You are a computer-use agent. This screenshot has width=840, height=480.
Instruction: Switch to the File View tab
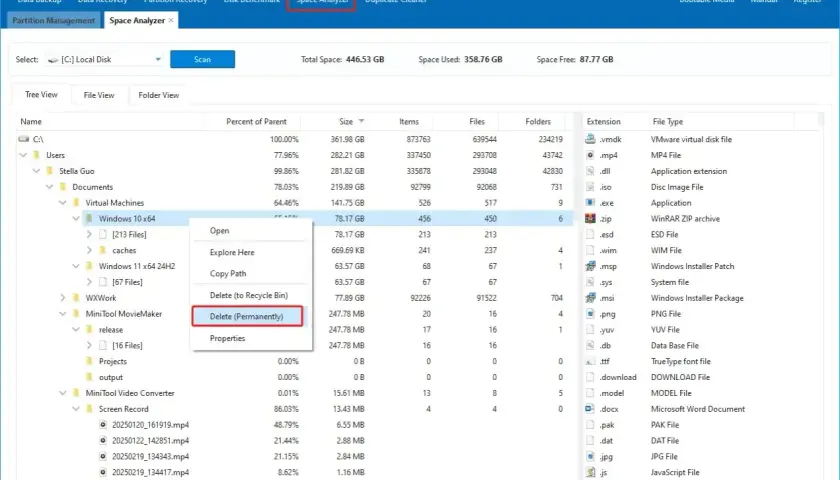point(99,95)
